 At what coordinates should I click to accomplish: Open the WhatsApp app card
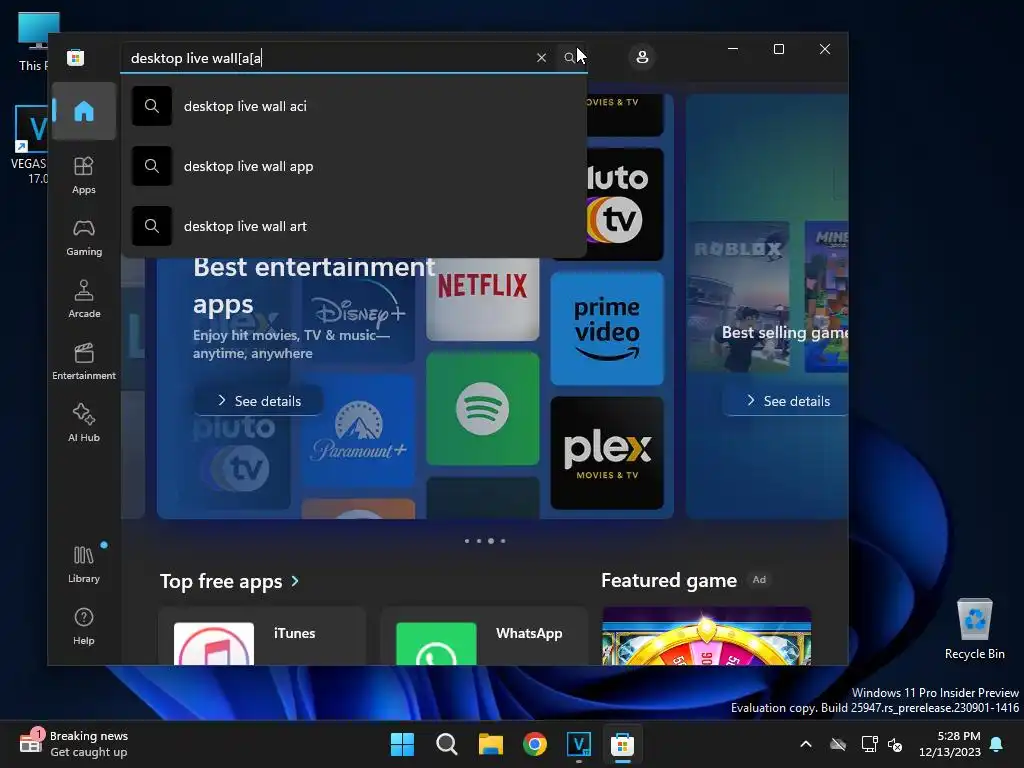[484, 636]
